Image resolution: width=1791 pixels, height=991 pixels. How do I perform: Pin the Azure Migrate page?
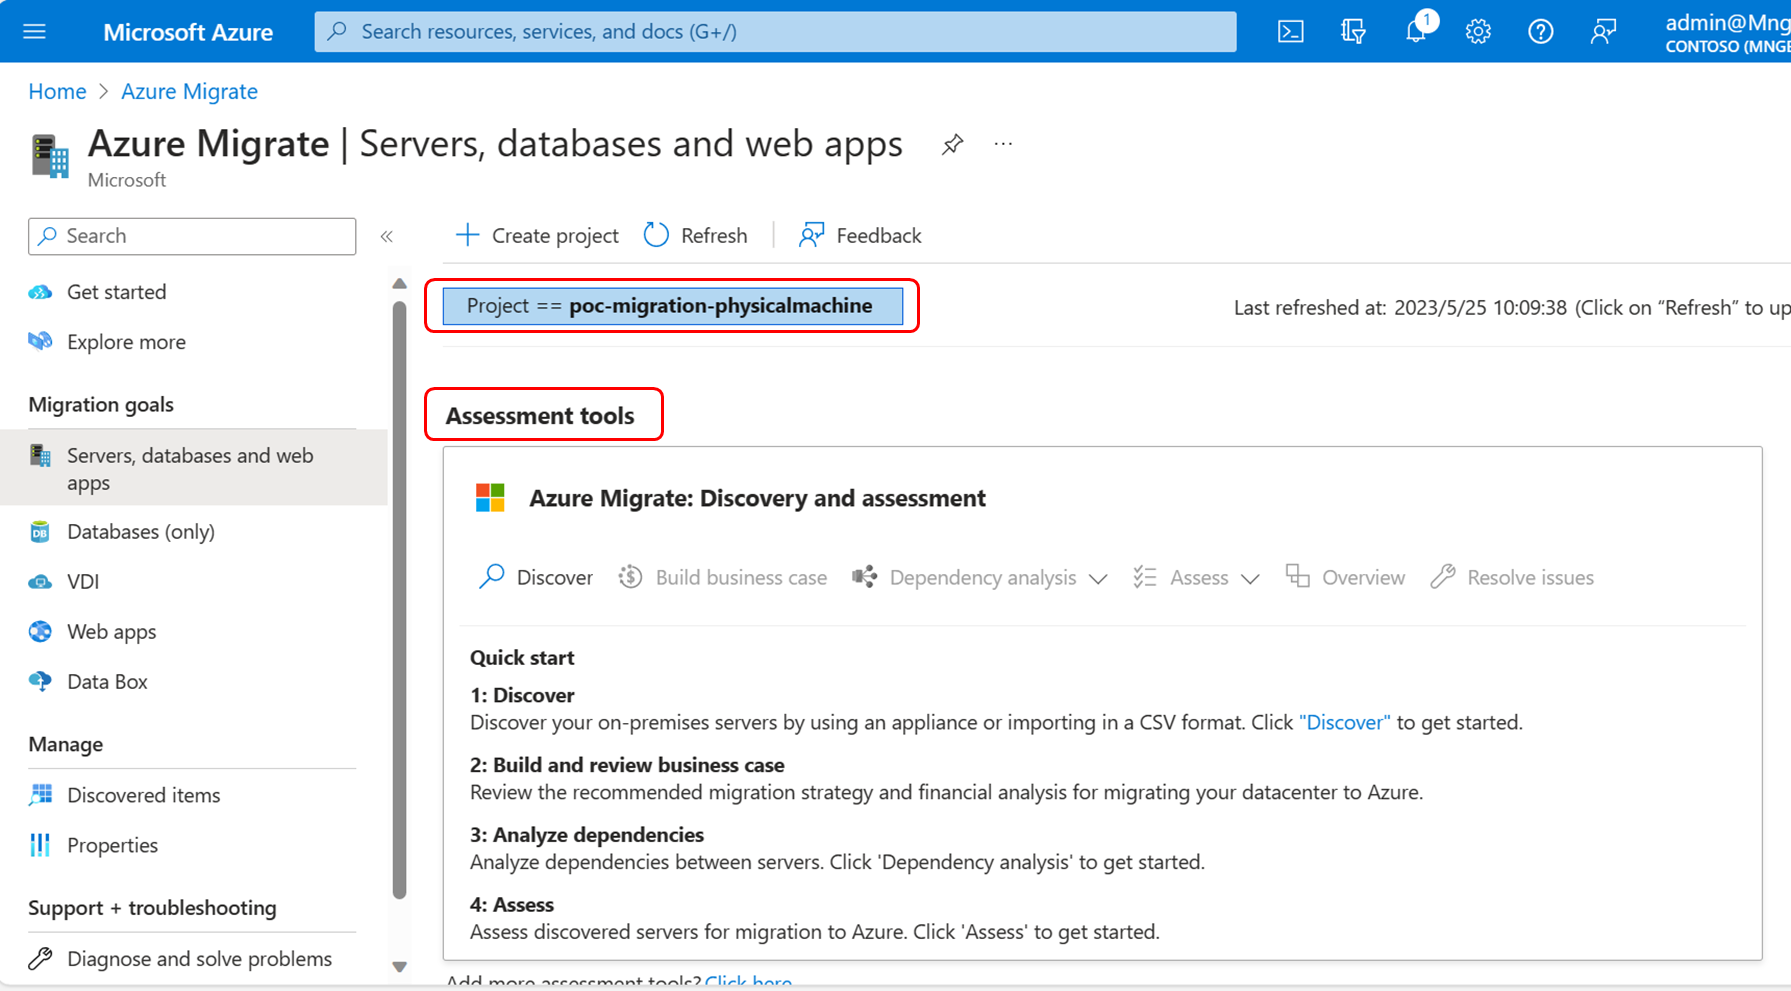pyautogui.click(x=952, y=144)
